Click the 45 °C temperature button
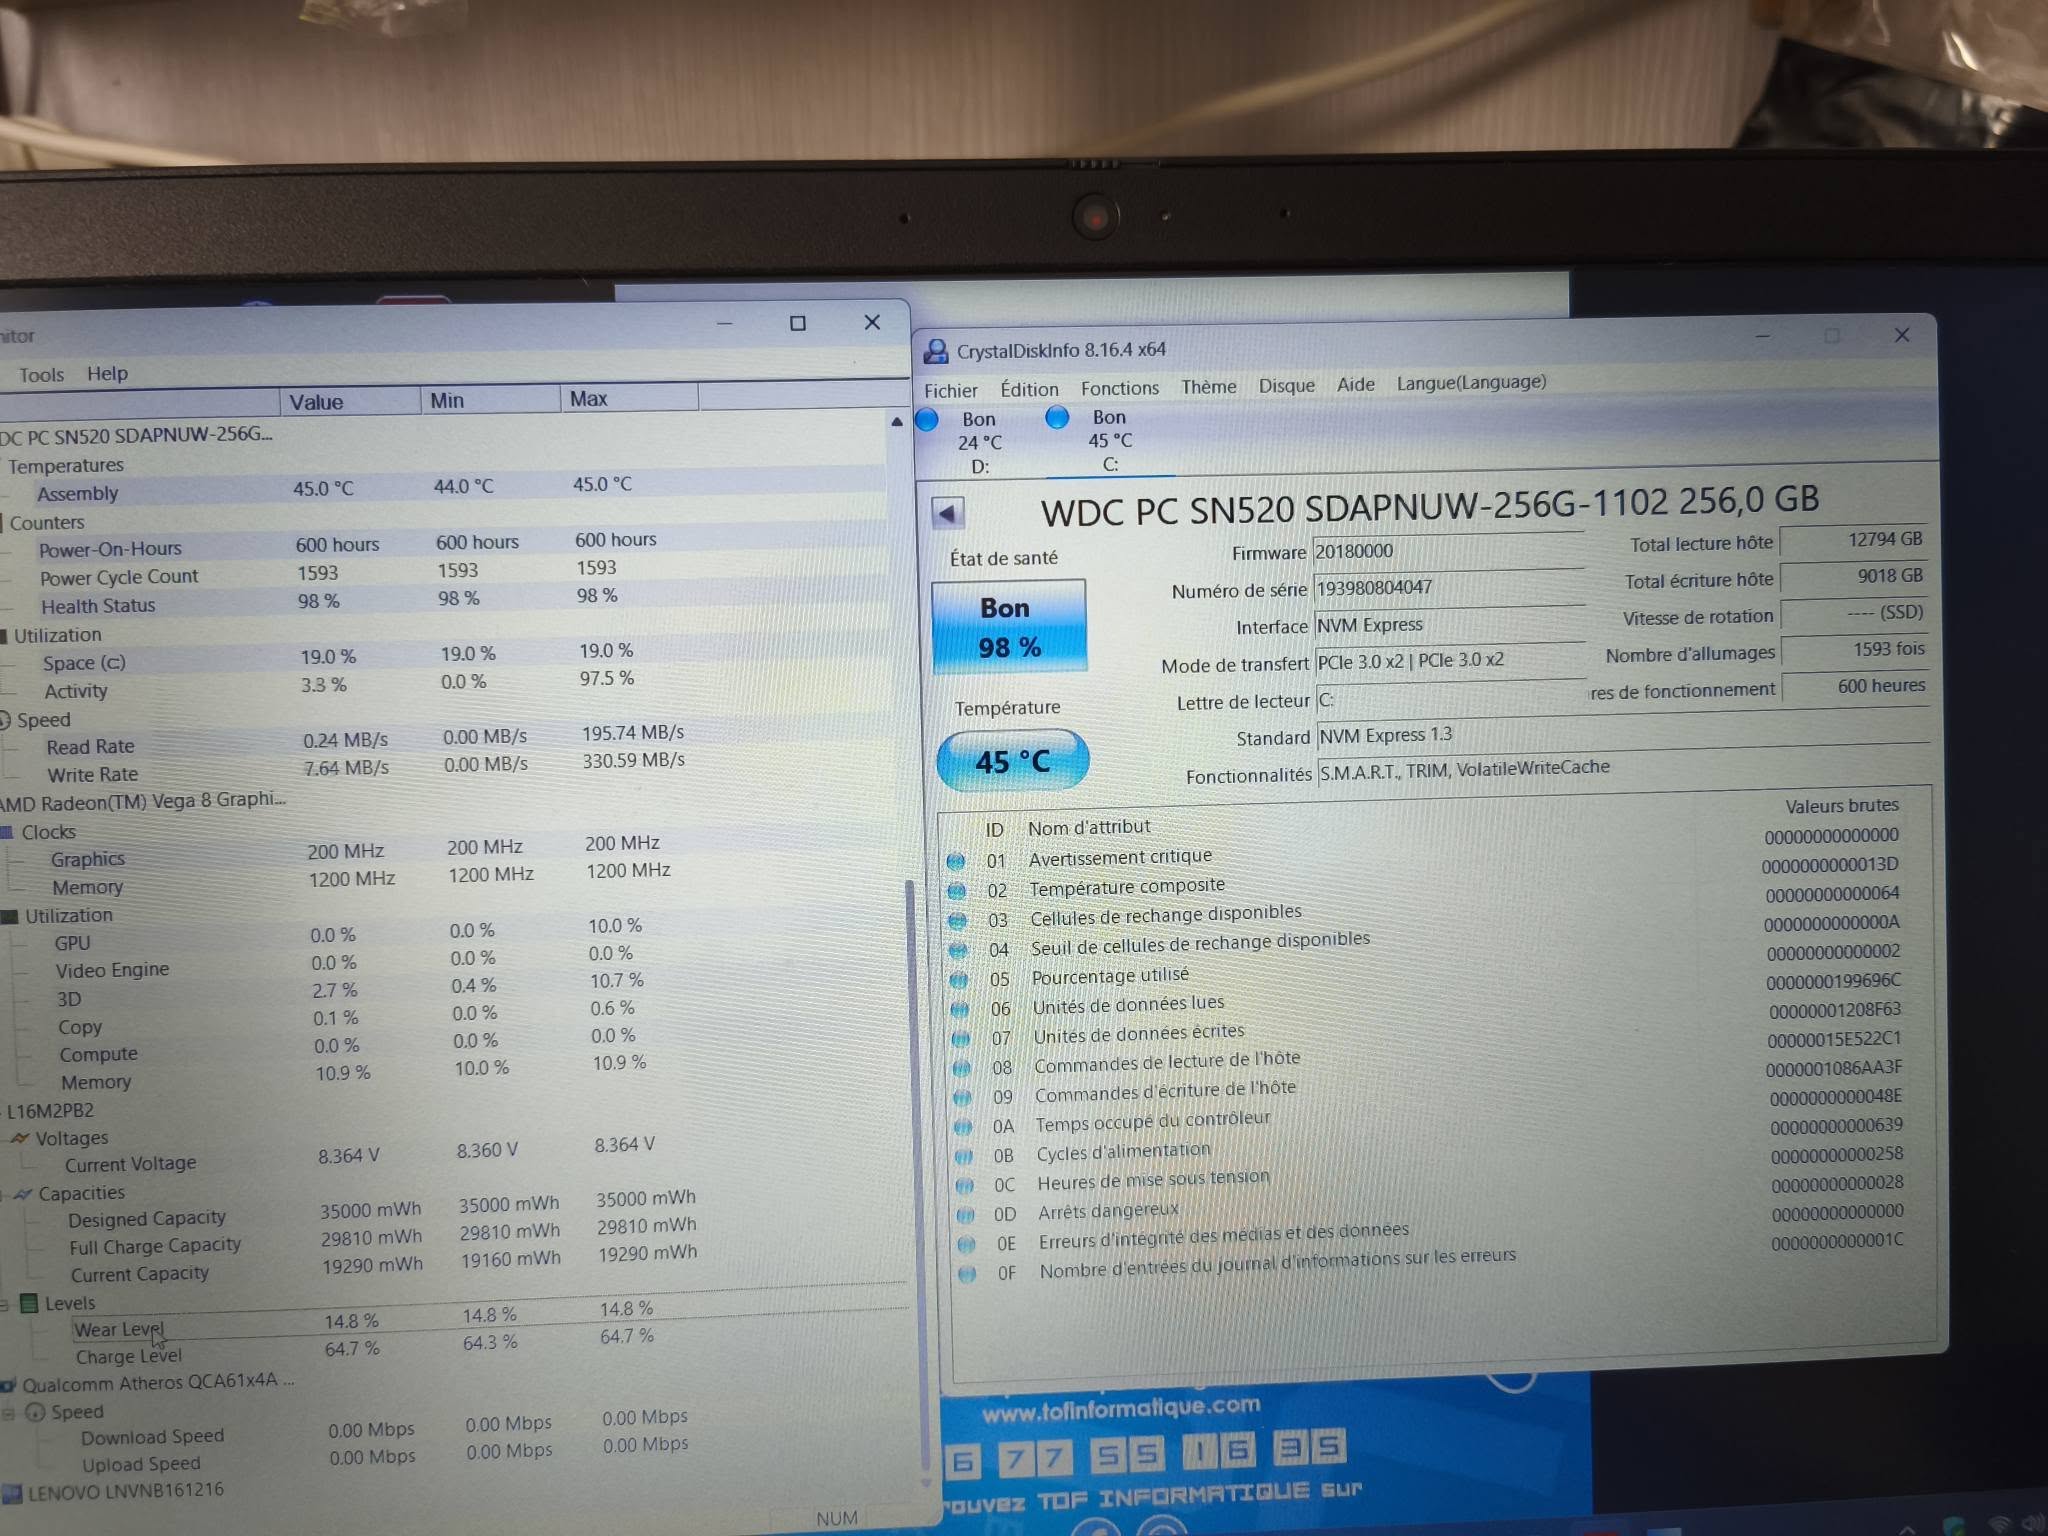This screenshot has height=1536, width=2048. point(1012,761)
